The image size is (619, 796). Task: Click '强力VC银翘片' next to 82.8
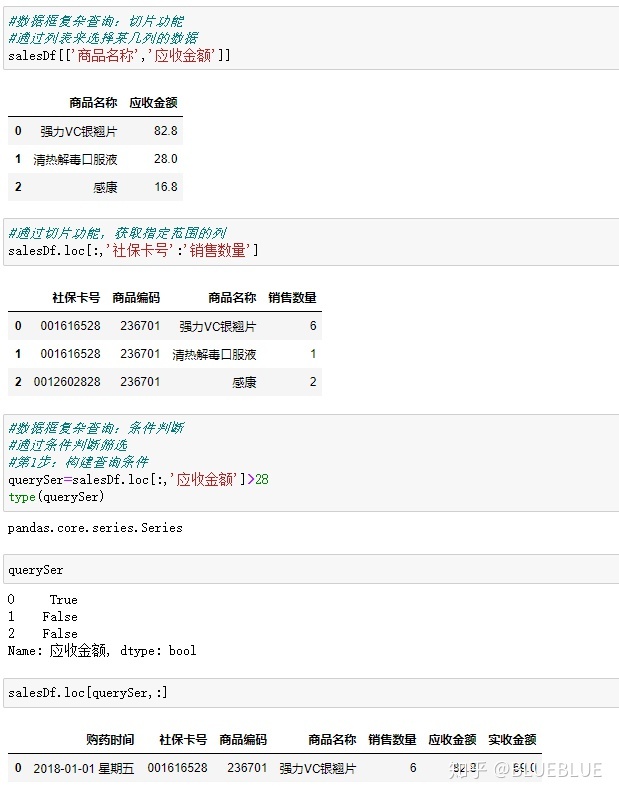tap(79, 131)
